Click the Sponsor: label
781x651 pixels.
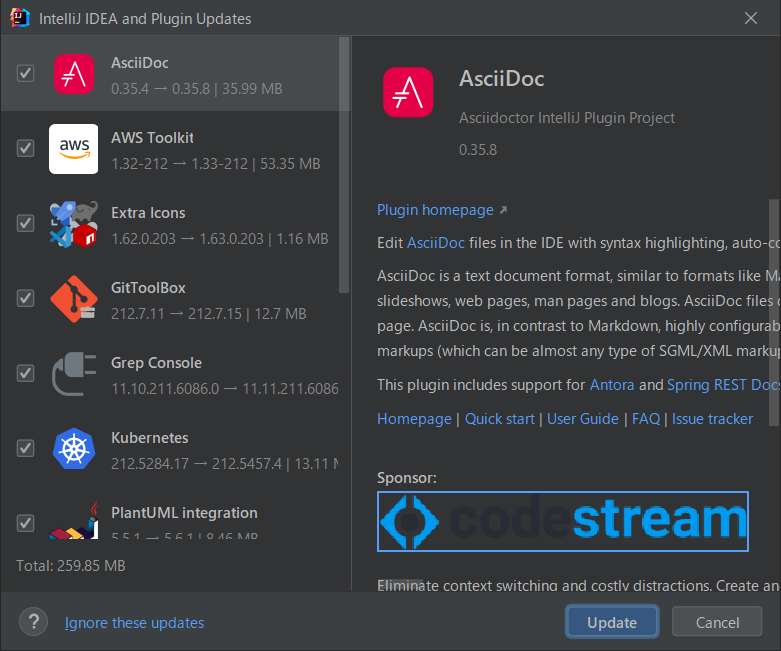406,478
